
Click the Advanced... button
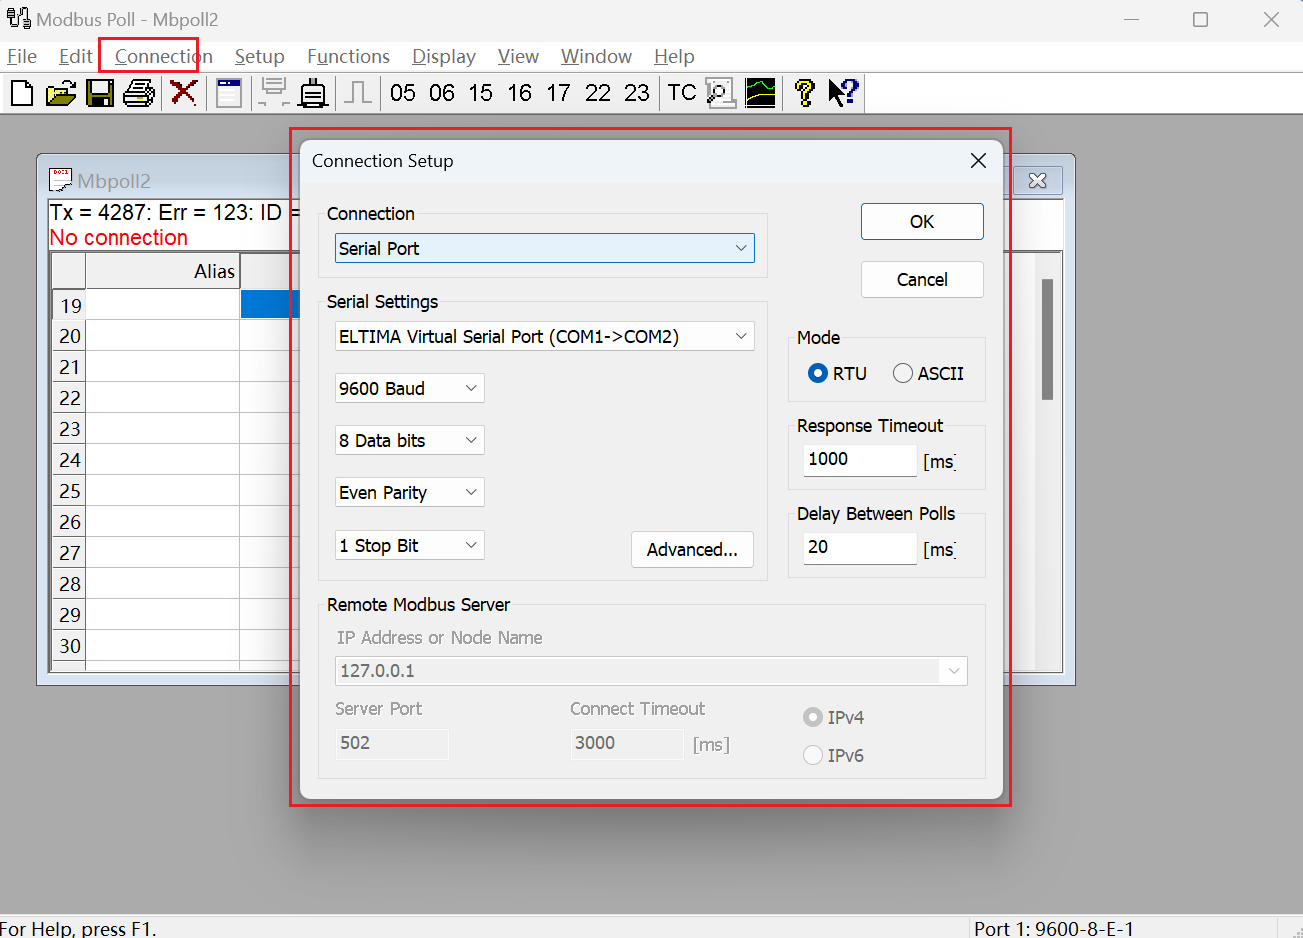click(x=692, y=549)
